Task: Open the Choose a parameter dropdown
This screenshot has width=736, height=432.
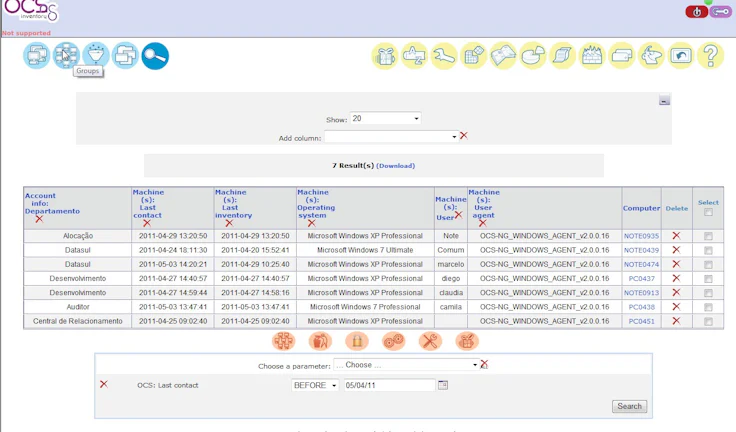Action: [x=406, y=365]
